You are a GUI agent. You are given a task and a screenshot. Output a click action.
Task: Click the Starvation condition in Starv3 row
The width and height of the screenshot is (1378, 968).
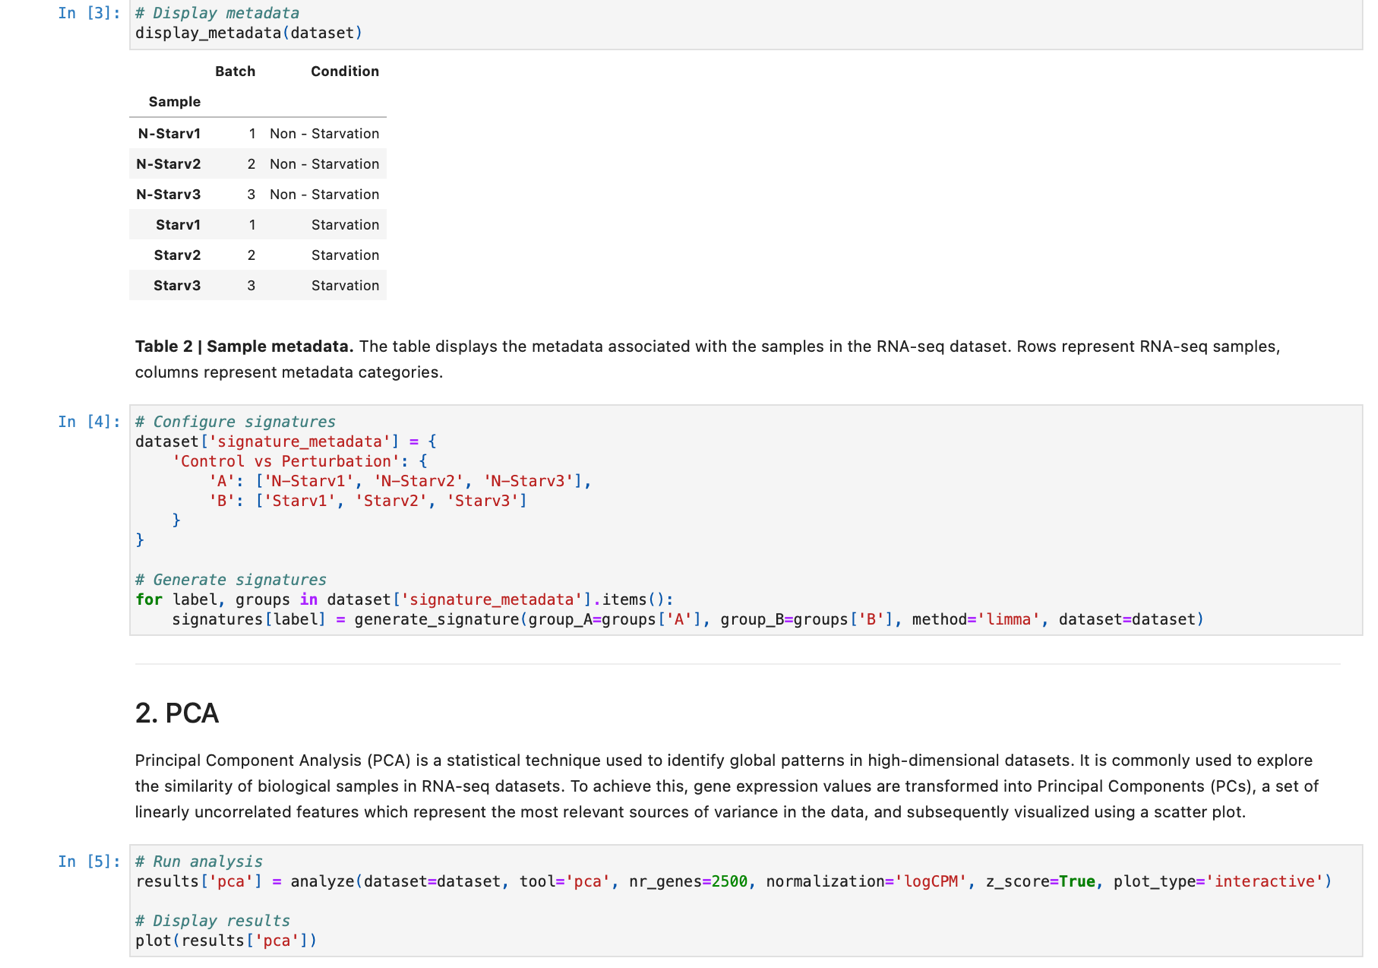coord(344,286)
